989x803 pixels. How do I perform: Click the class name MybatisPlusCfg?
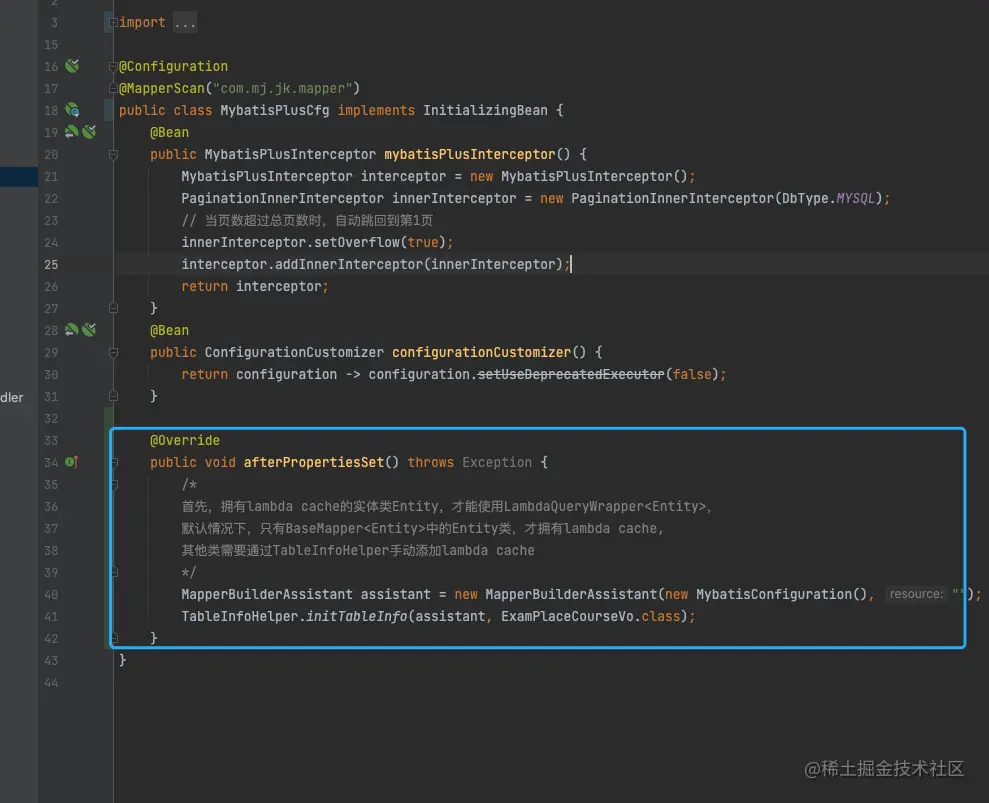(x=274, y=110)
